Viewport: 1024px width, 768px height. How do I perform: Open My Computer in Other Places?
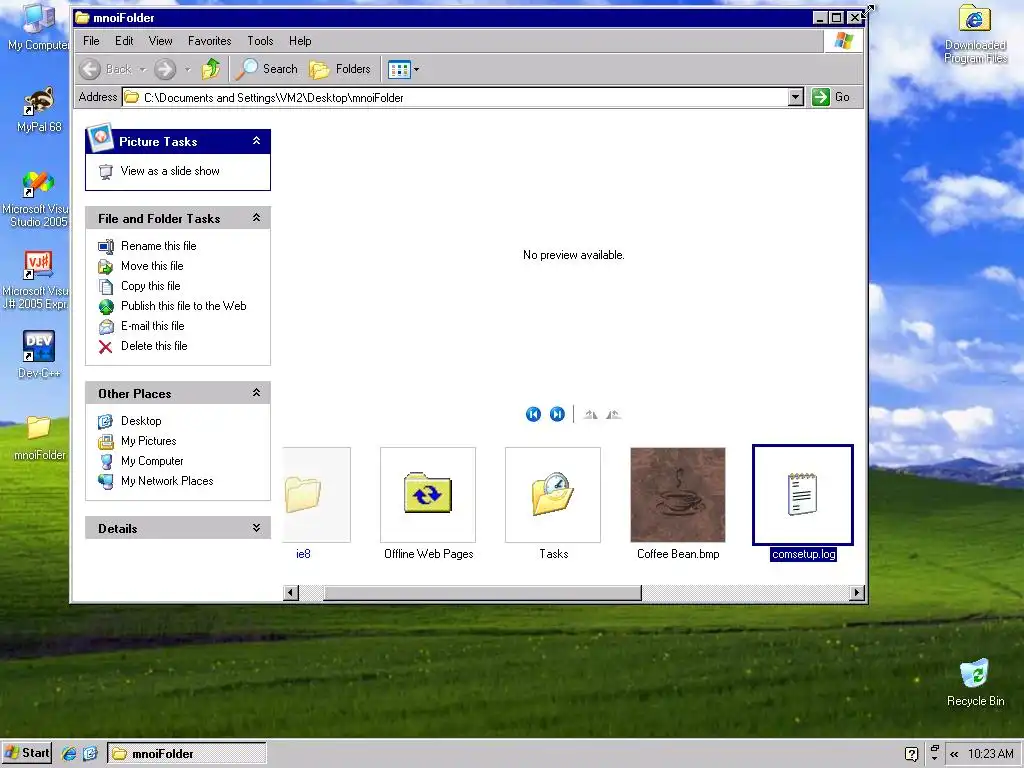click(x=152, y=461)
